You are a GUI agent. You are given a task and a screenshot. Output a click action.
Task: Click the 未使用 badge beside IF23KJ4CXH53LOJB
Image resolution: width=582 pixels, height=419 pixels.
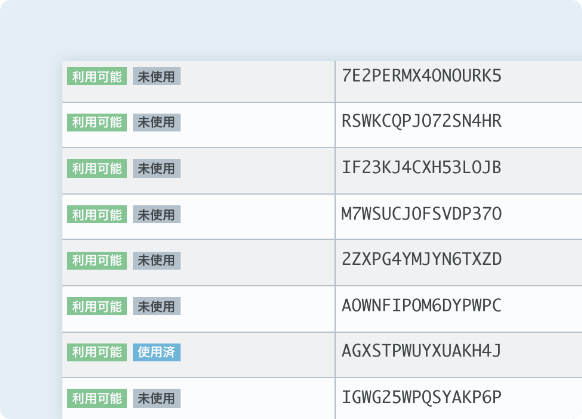tap(157, 168)
